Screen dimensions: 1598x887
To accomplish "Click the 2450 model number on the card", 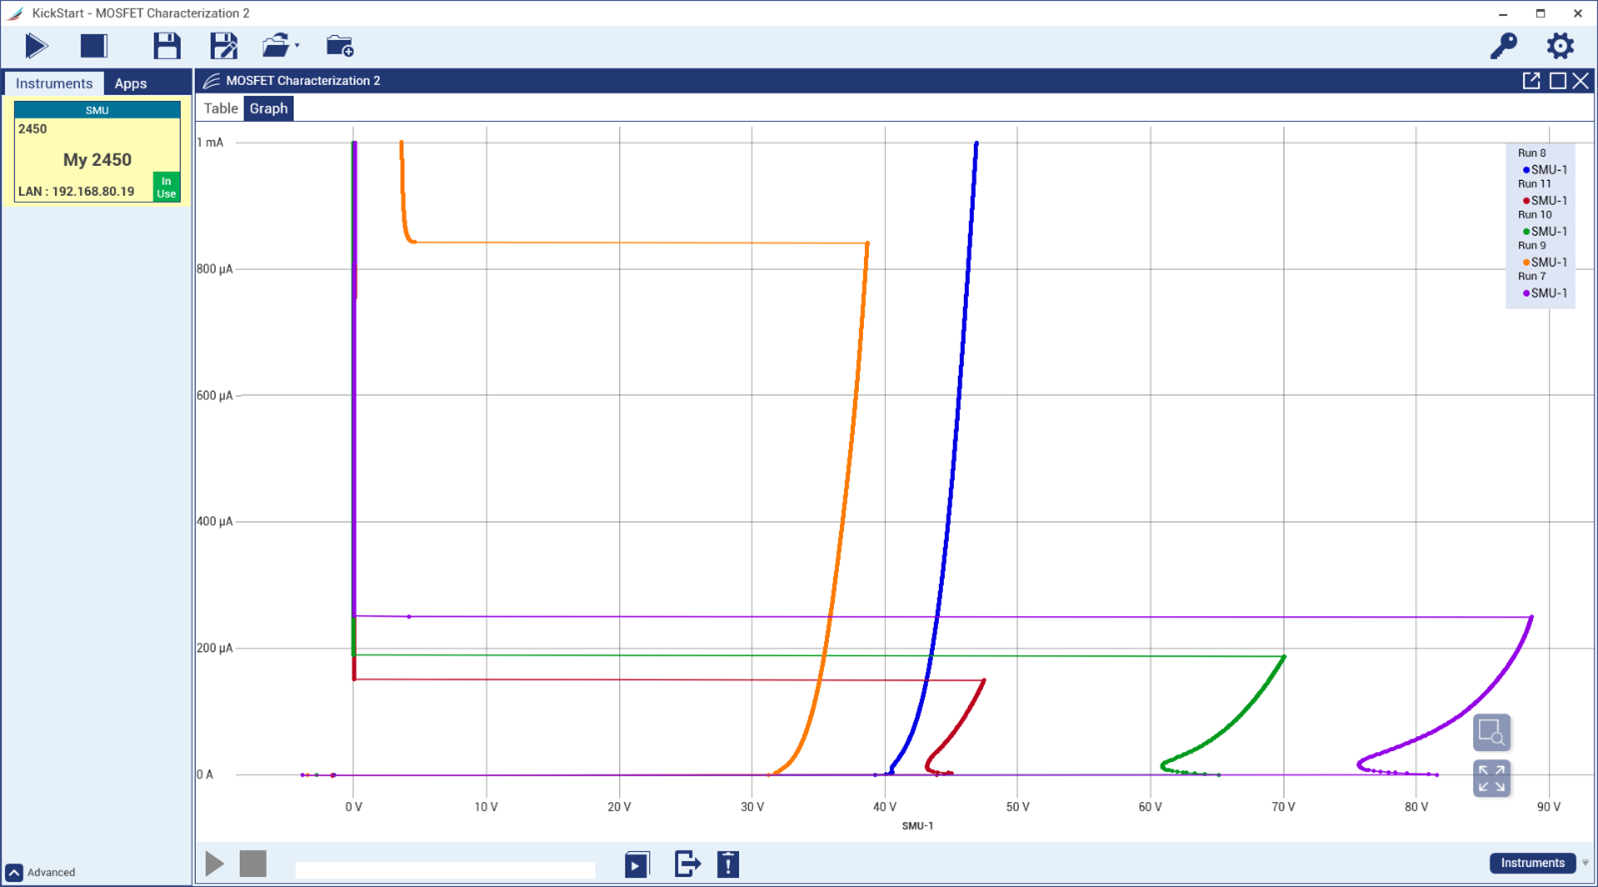I will [32, 129].
